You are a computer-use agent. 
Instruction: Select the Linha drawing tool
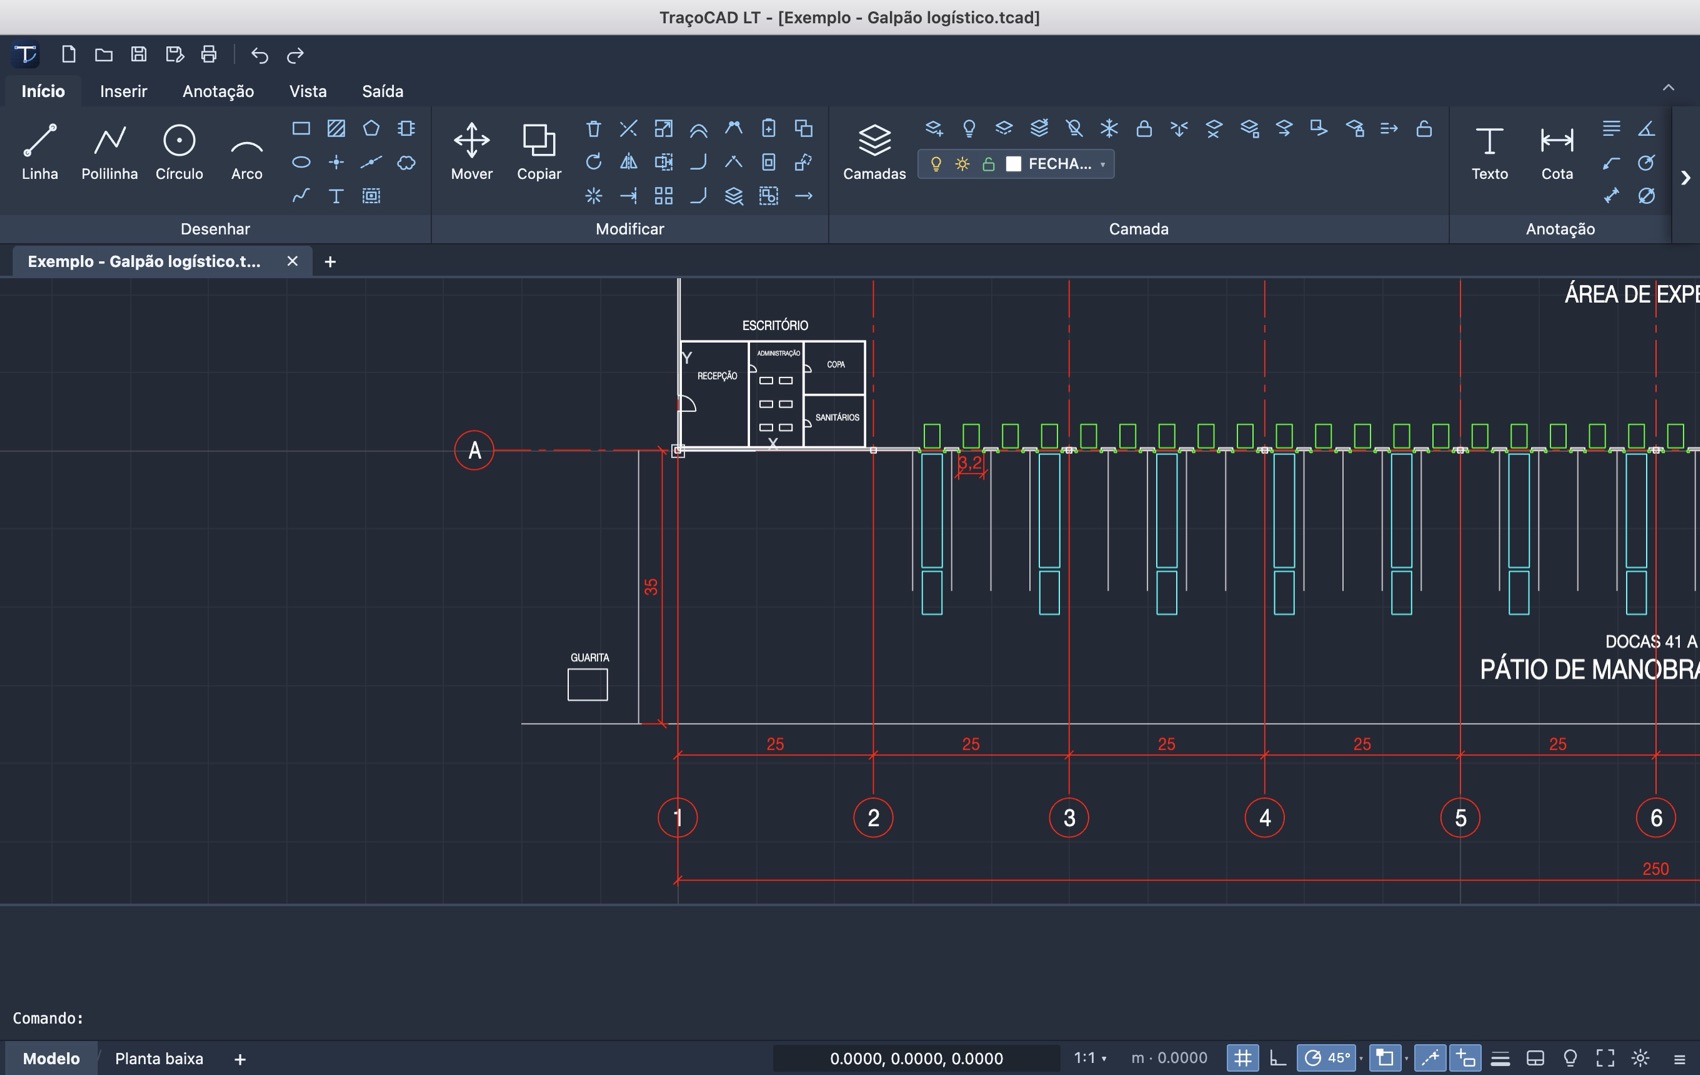tap(40, 152)
